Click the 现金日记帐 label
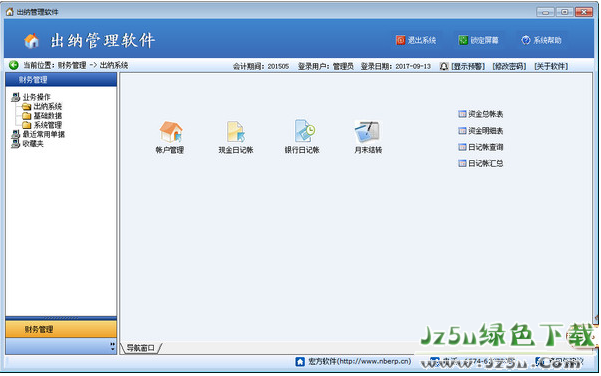The height and width of the screenshot is (376, 601). tap(236, 150)
